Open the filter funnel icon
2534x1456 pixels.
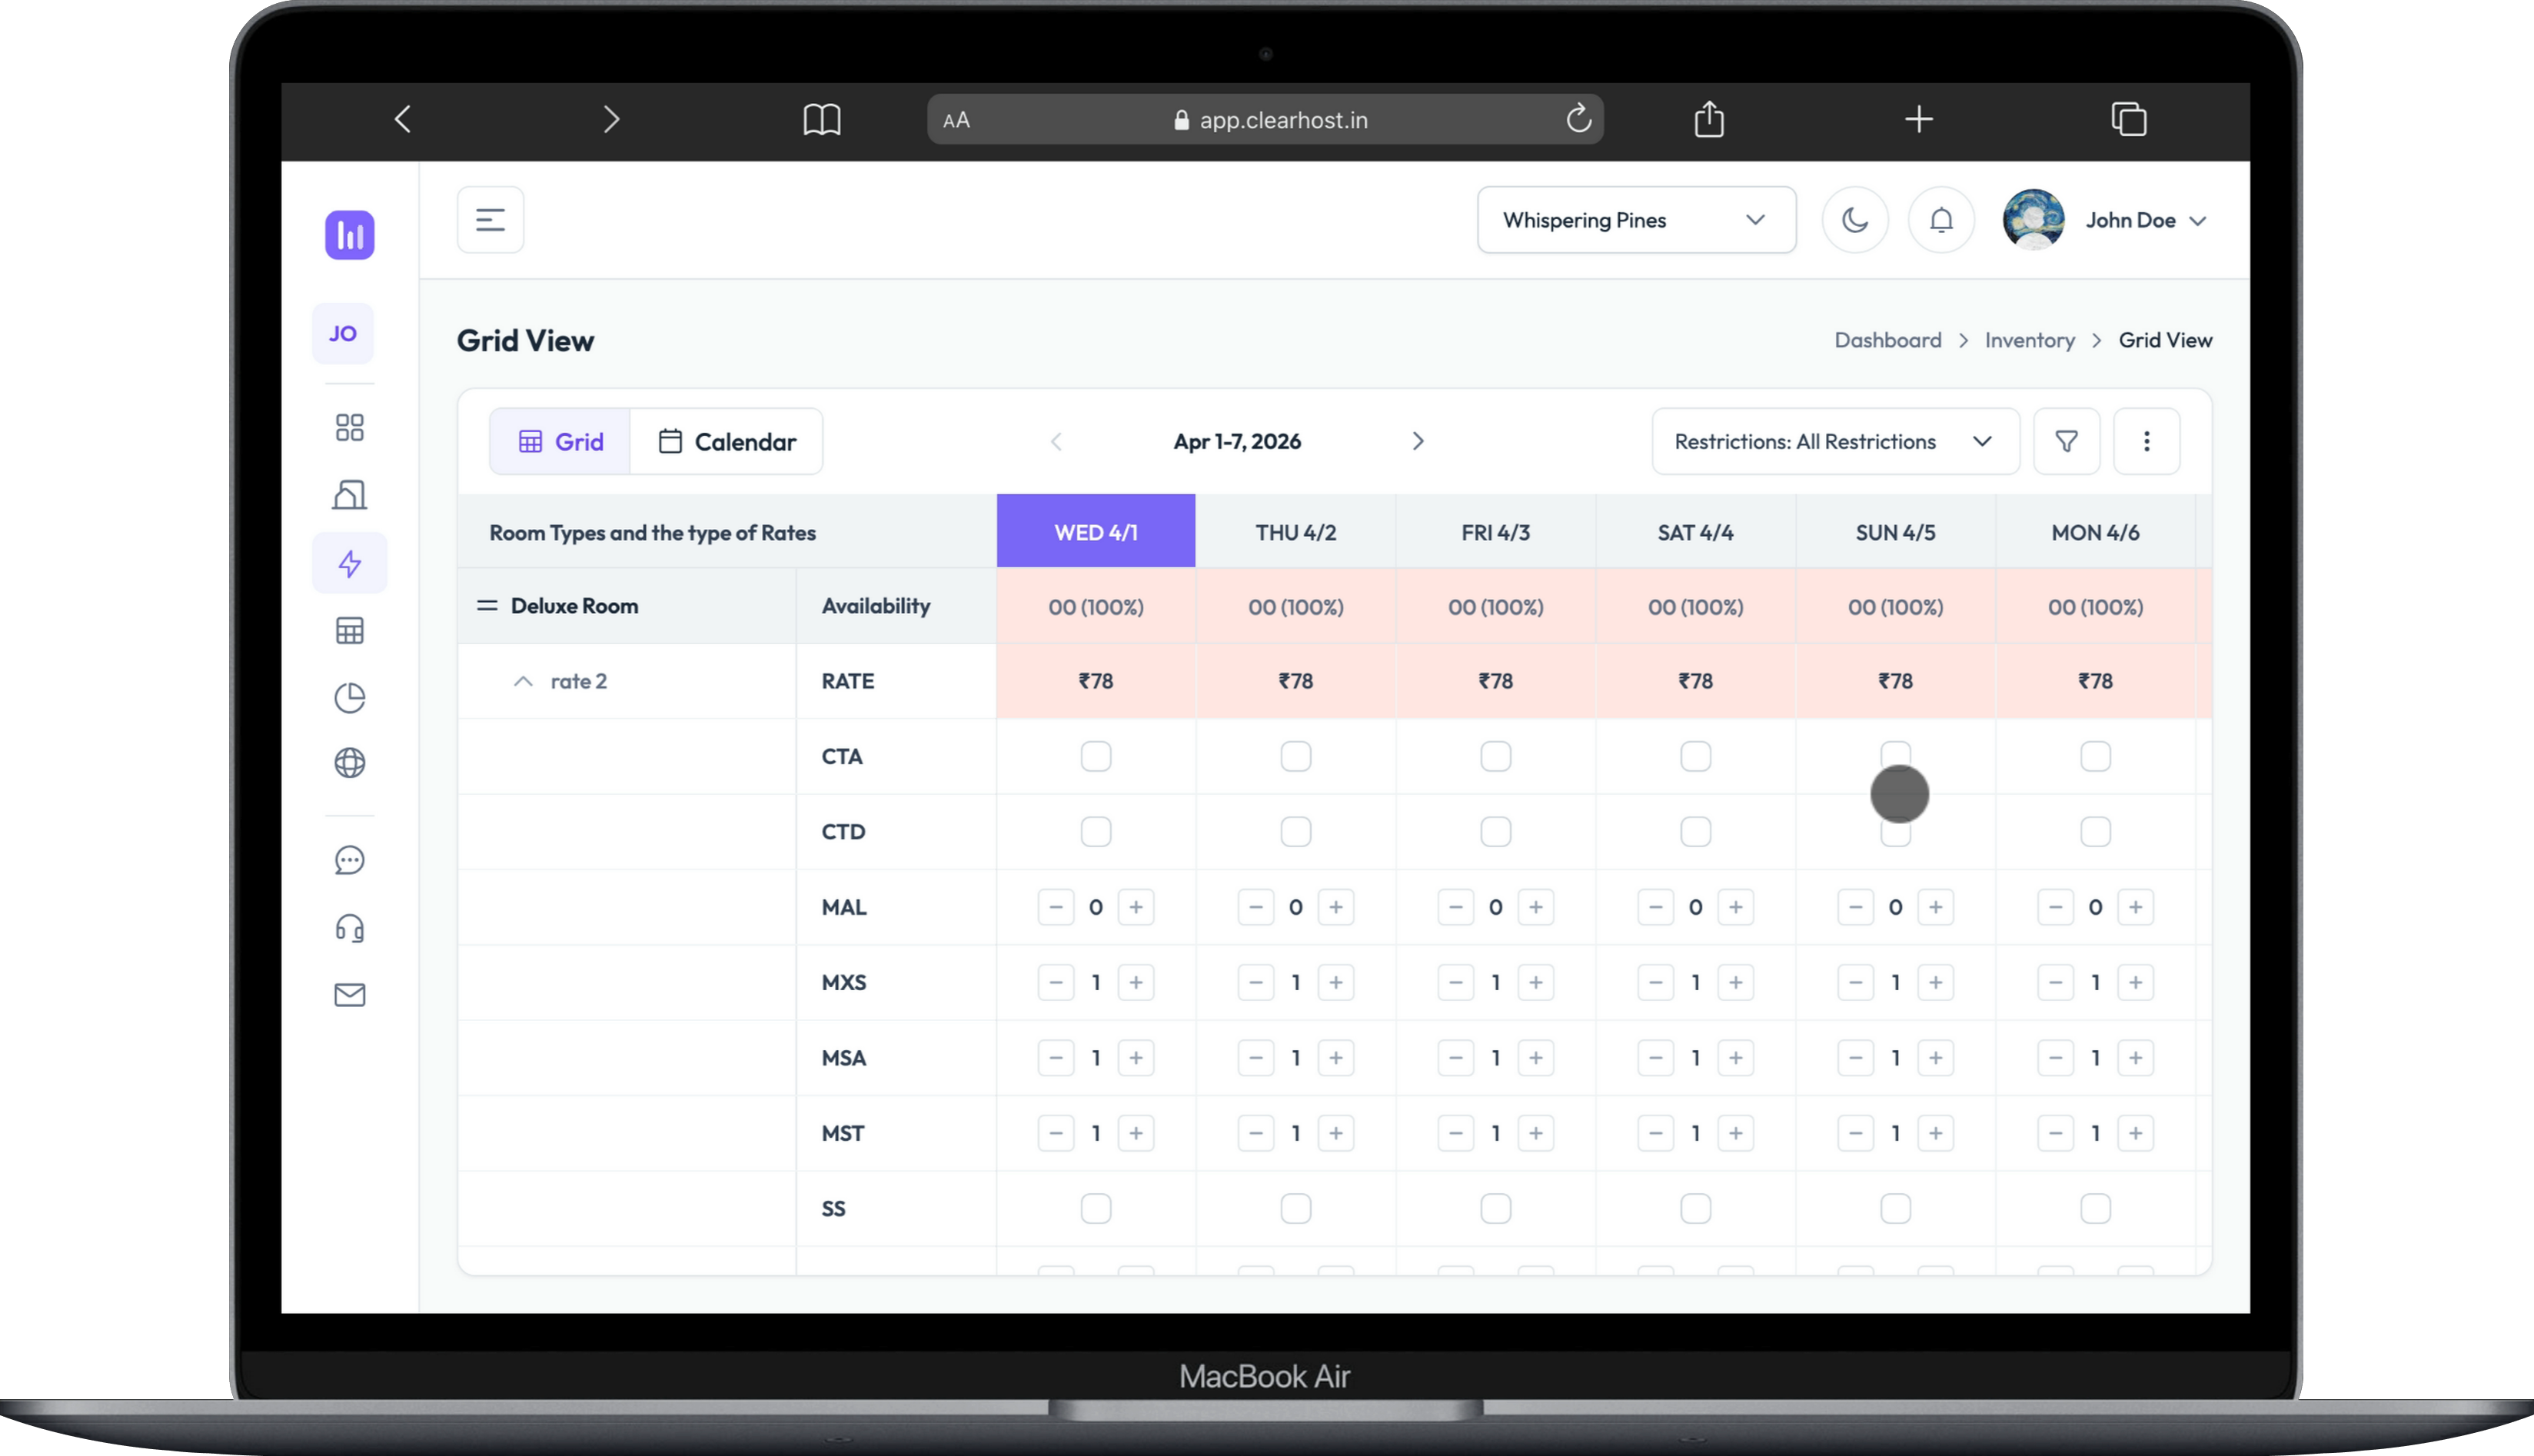[2066, 441]
